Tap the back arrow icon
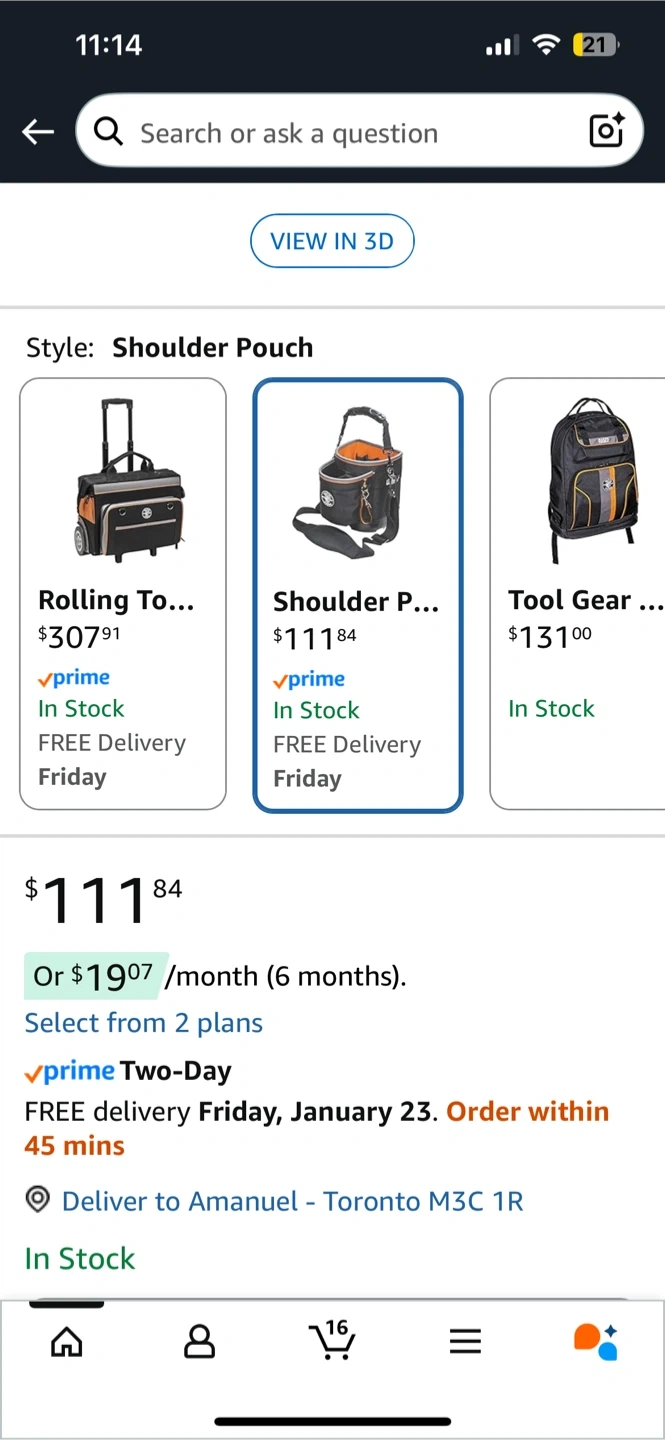665x1440 pixels. 38,132
